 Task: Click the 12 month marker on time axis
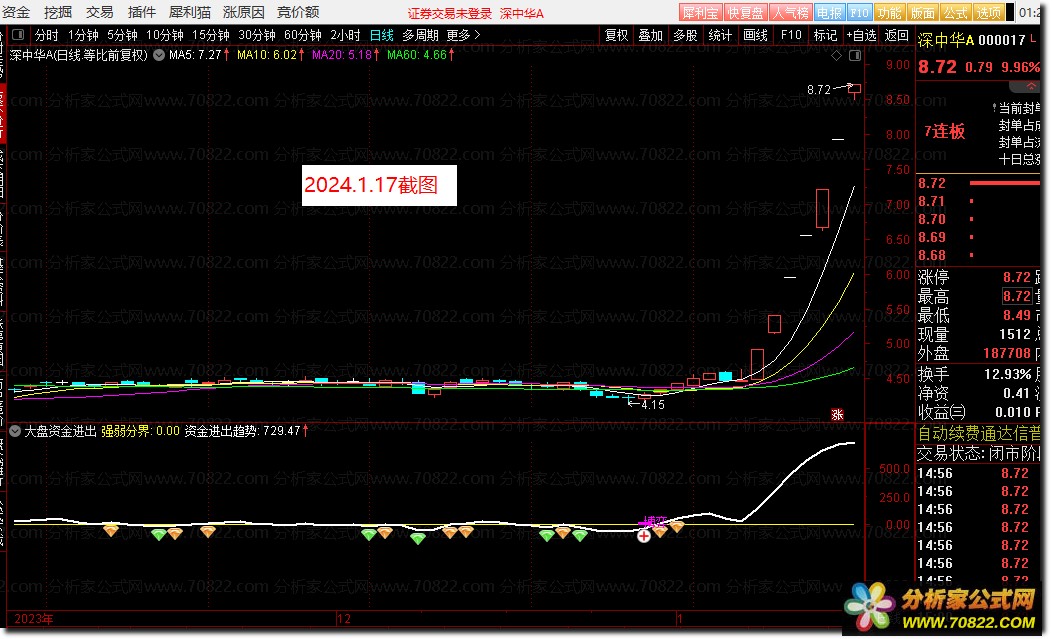pyautogui.click(x=344, y=619)
